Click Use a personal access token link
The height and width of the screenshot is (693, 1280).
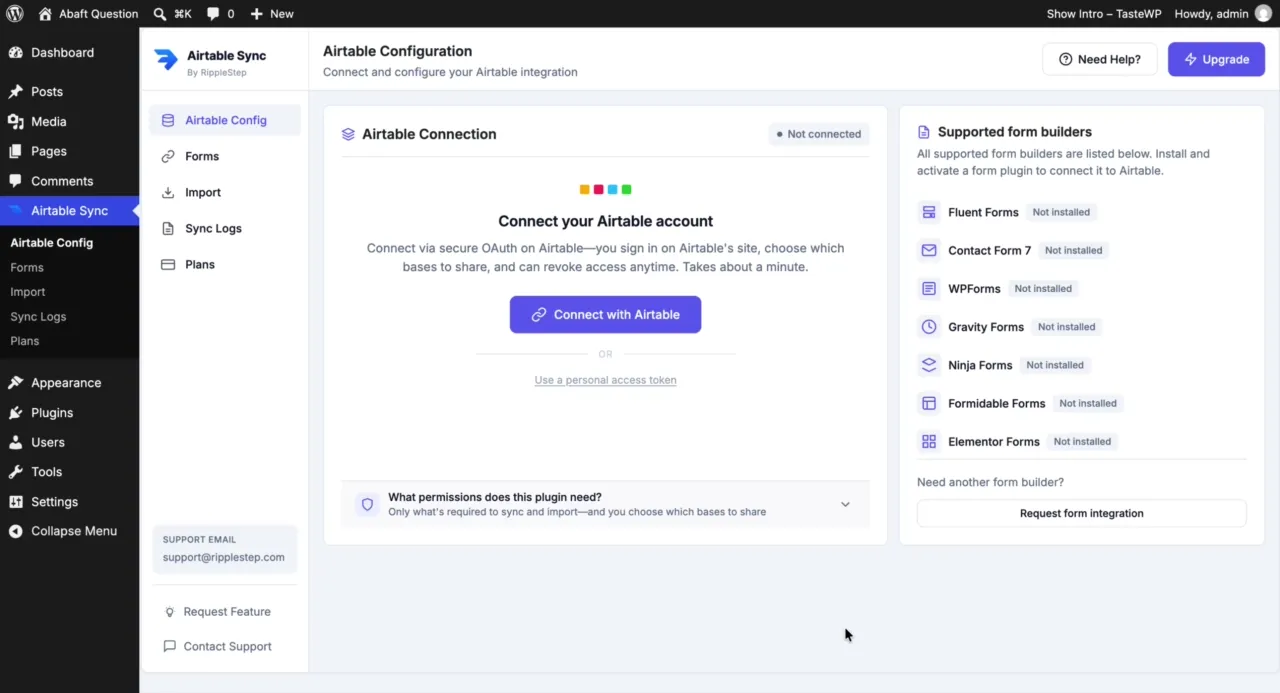tap(605, 380)
